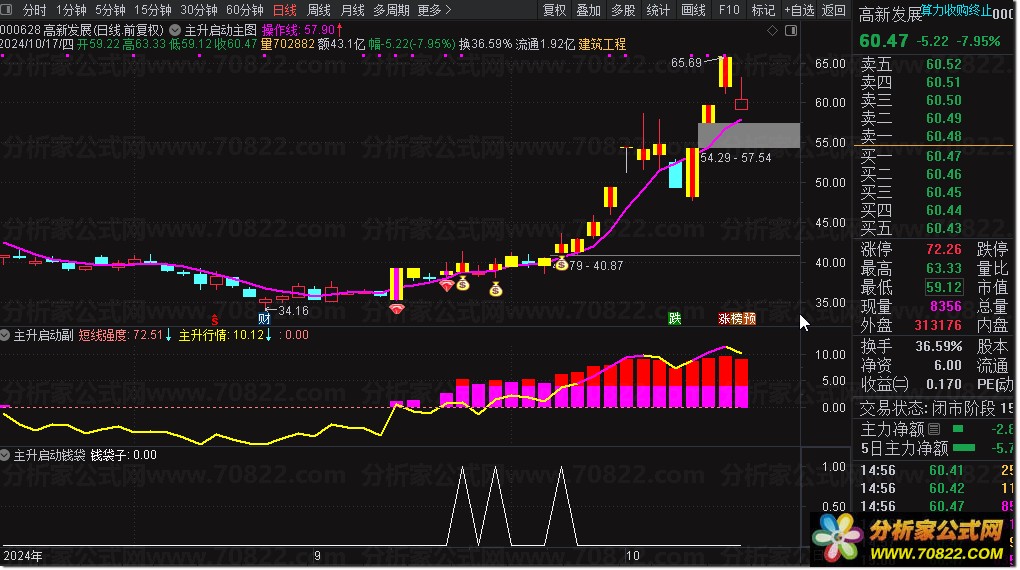
Task: Click the 涨榜预 marker badge
Action: pos(737,318)
